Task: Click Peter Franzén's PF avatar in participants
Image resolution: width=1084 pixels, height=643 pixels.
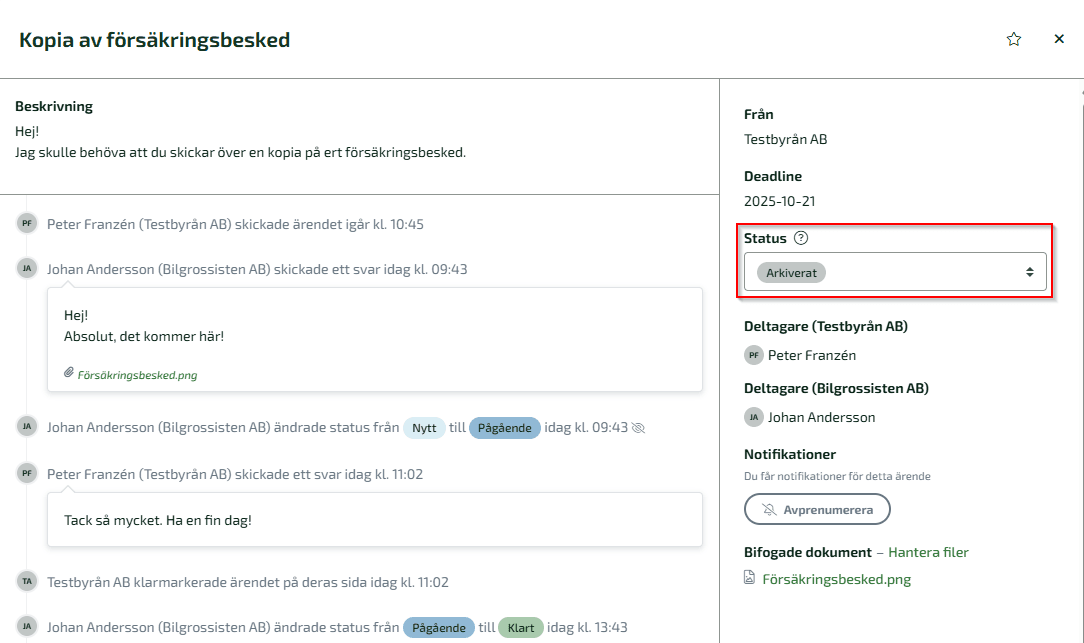Action: click(754, 355)
